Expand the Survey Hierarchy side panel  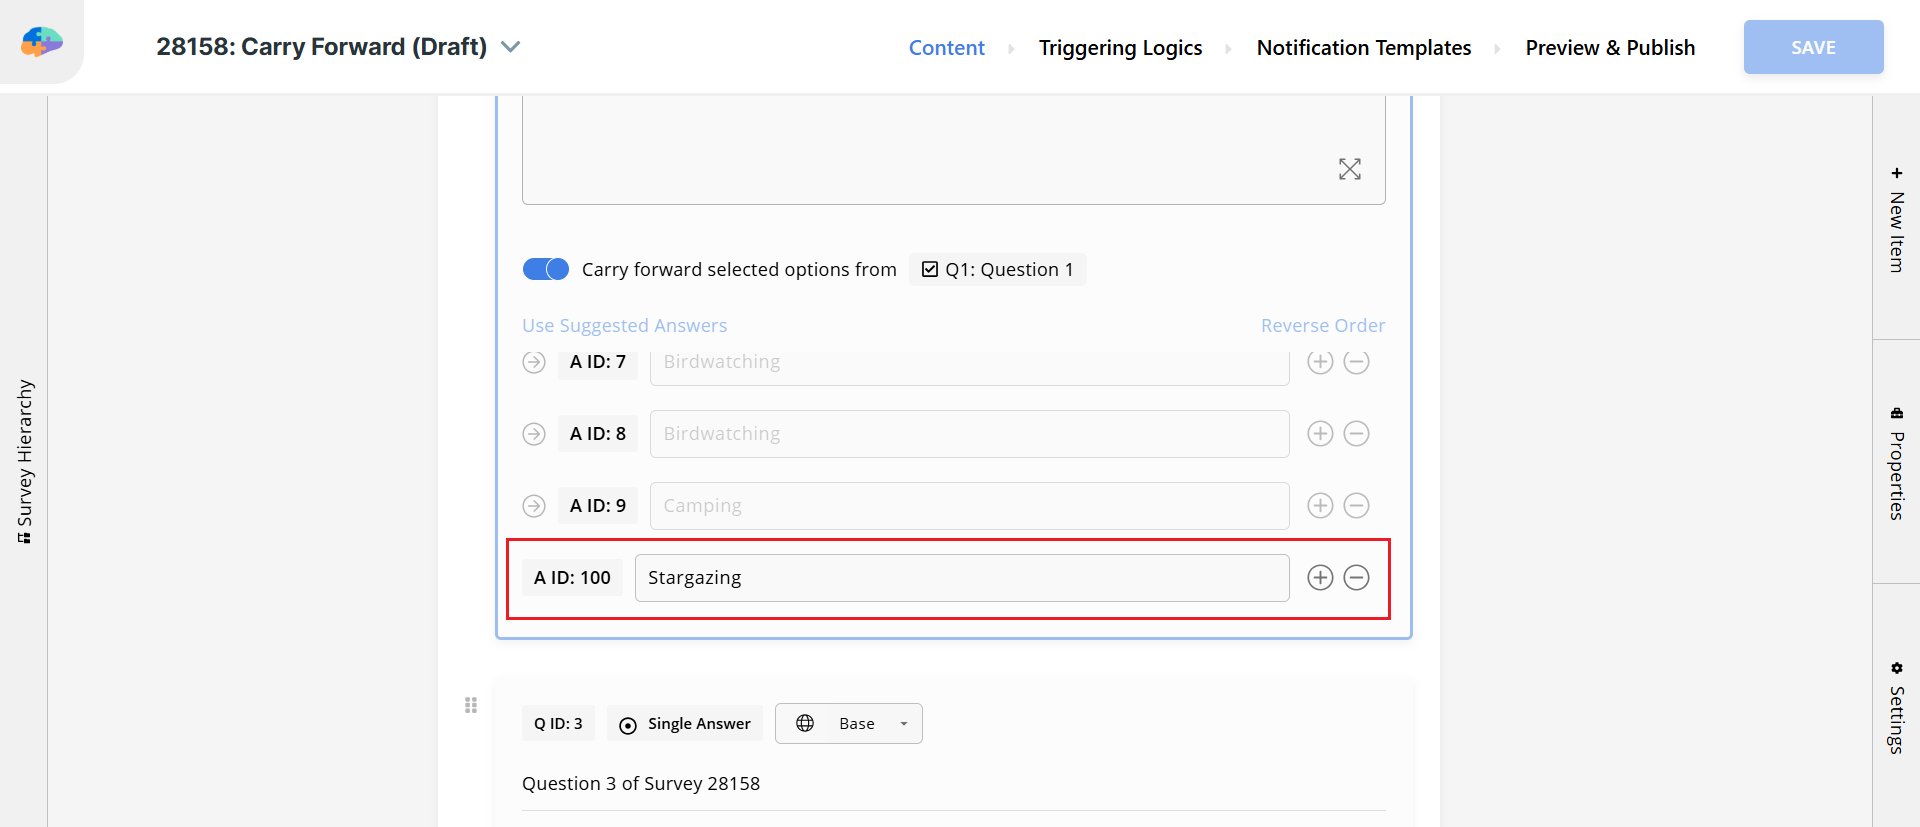pyautogui.click(x=24, y=460)
